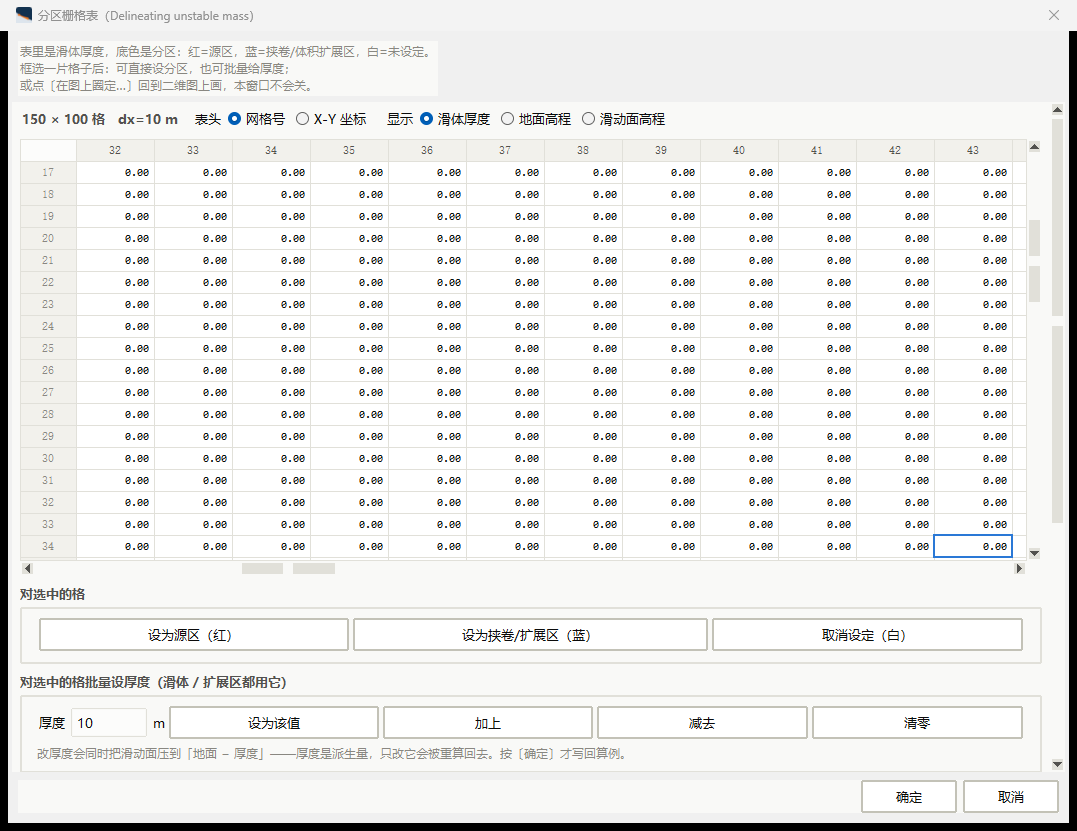
Task: Click the table's horizontal scrollbar thumb
Action: click(288, 568)
